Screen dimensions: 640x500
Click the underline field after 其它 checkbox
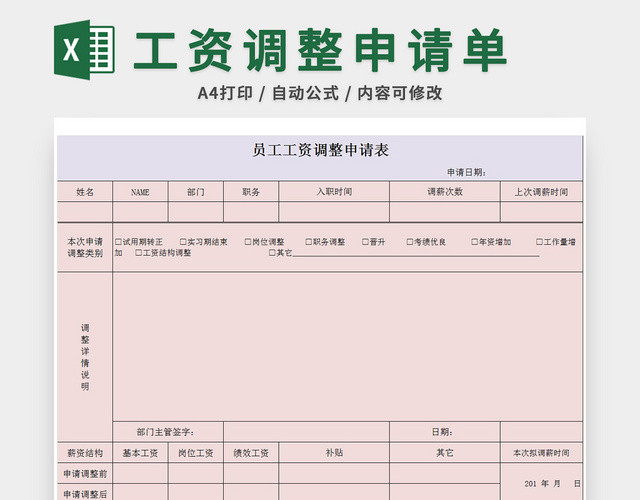416,254
